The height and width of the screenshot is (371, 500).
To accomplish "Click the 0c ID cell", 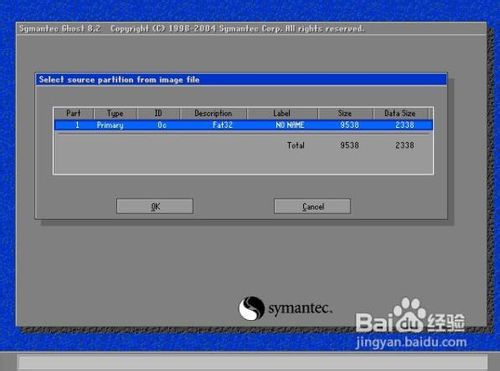I will [162, 125].
